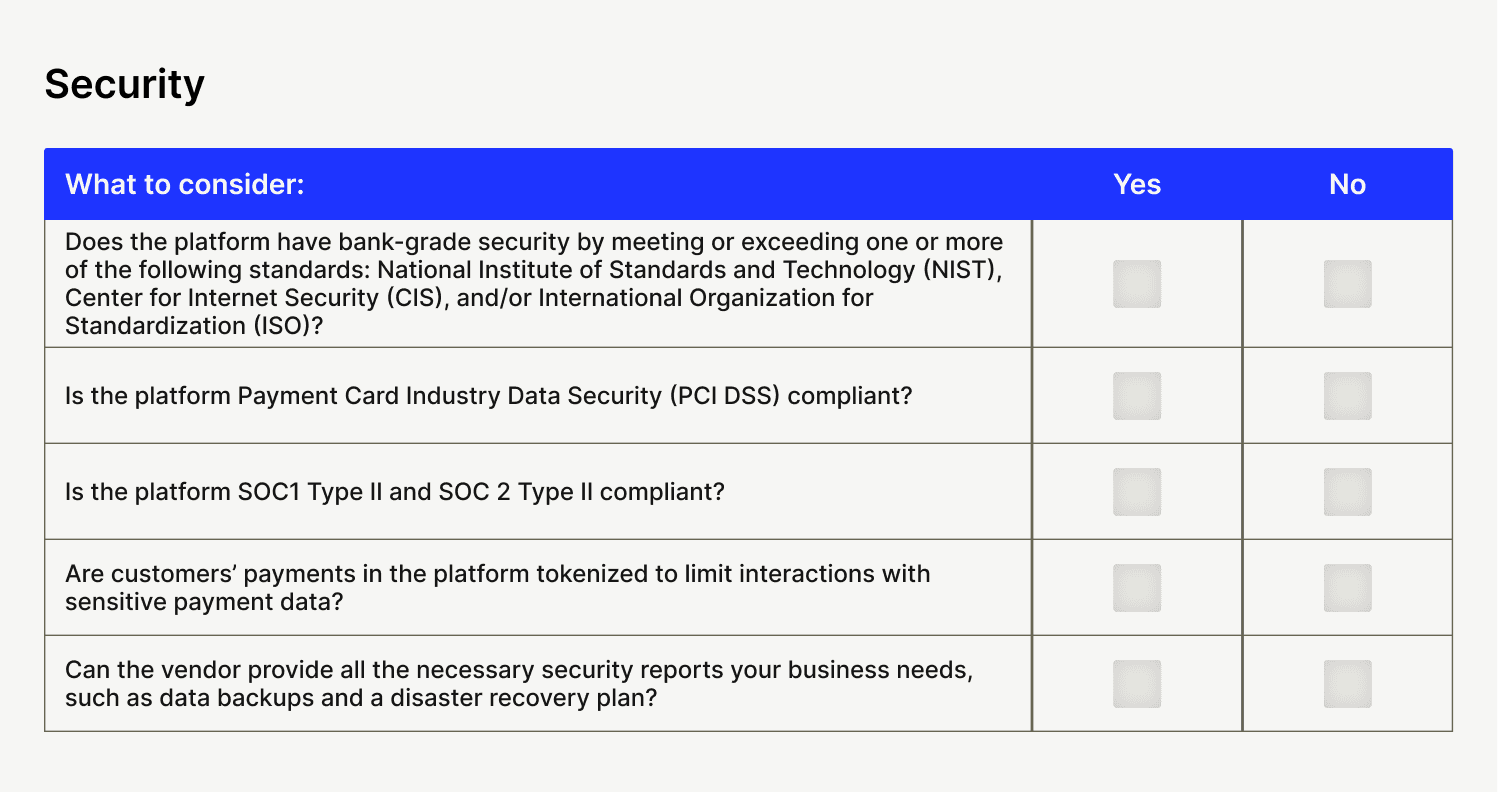Click the No column header
1498x792 pixels.
pyautogui.click(x=1347, y=185)
